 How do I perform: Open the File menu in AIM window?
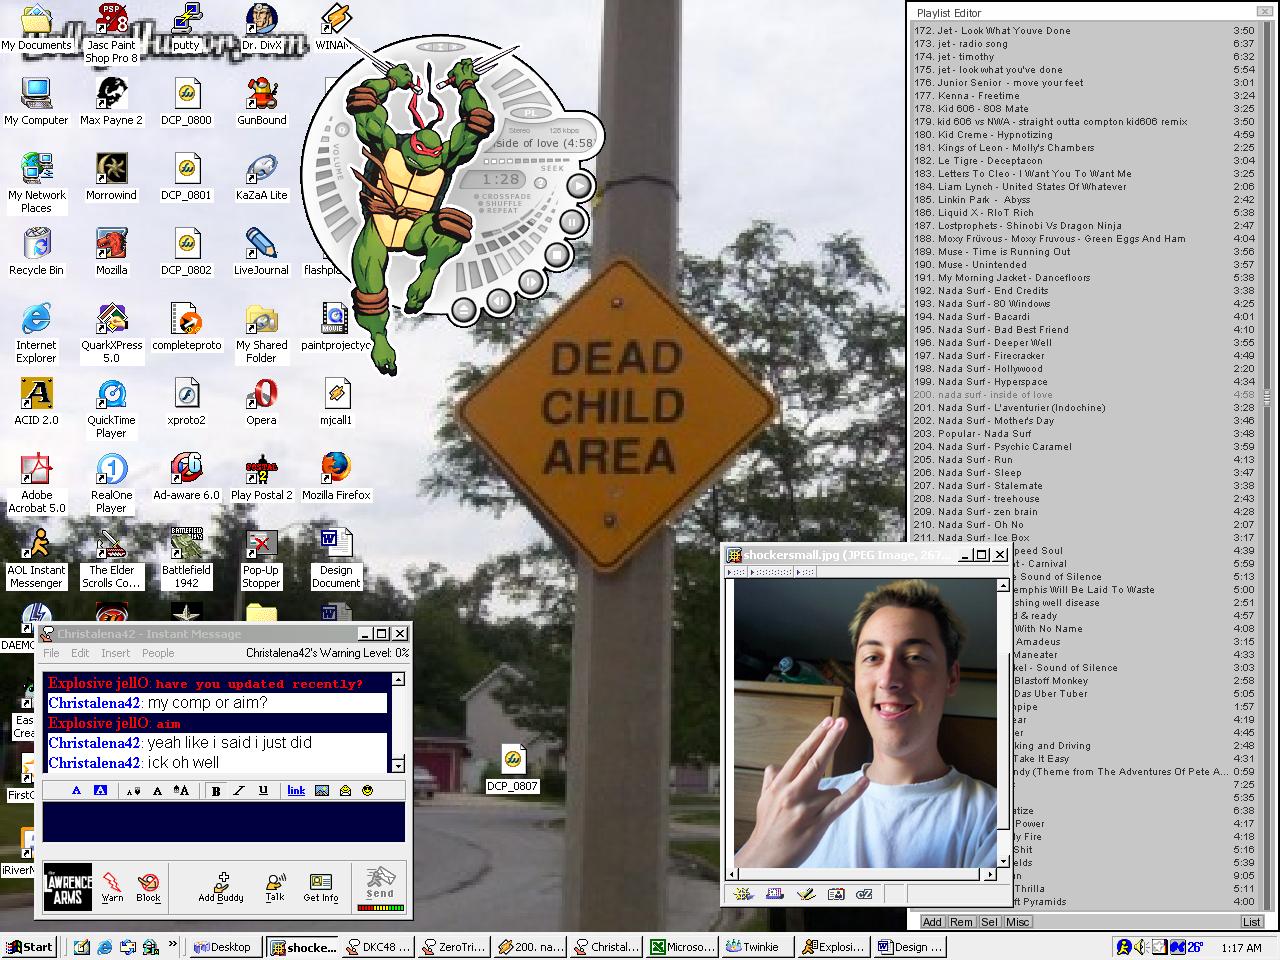[51, 653]
